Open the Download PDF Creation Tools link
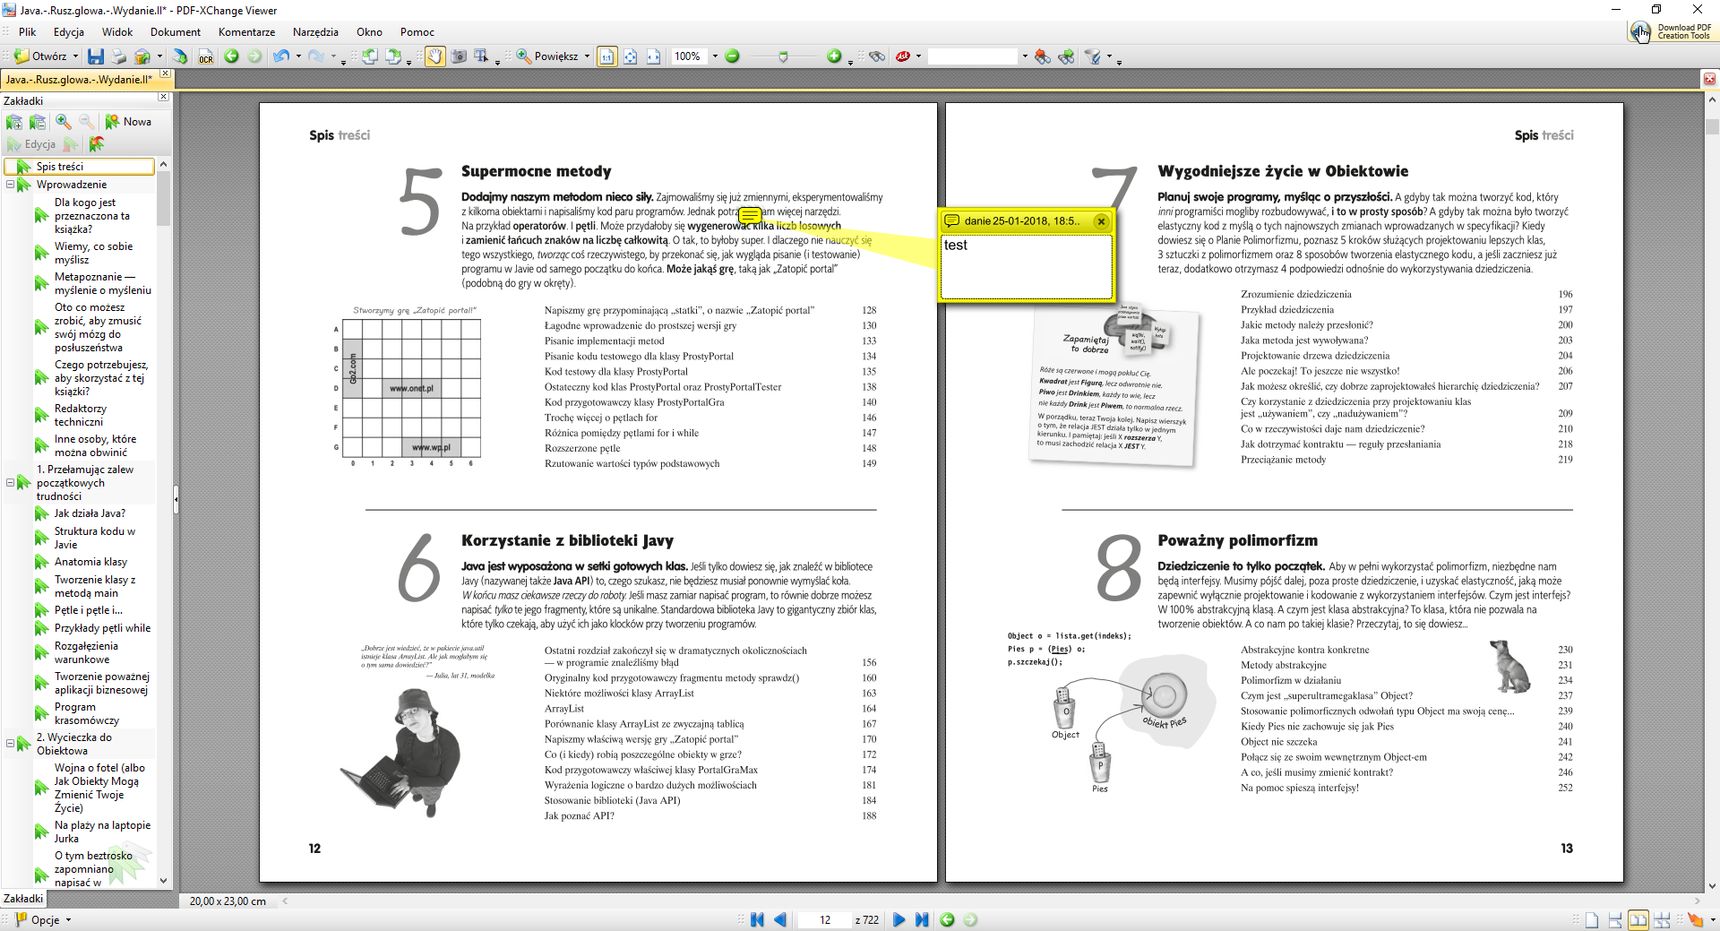Screen dimensions: 1720x931 [x=1670, y=32]
